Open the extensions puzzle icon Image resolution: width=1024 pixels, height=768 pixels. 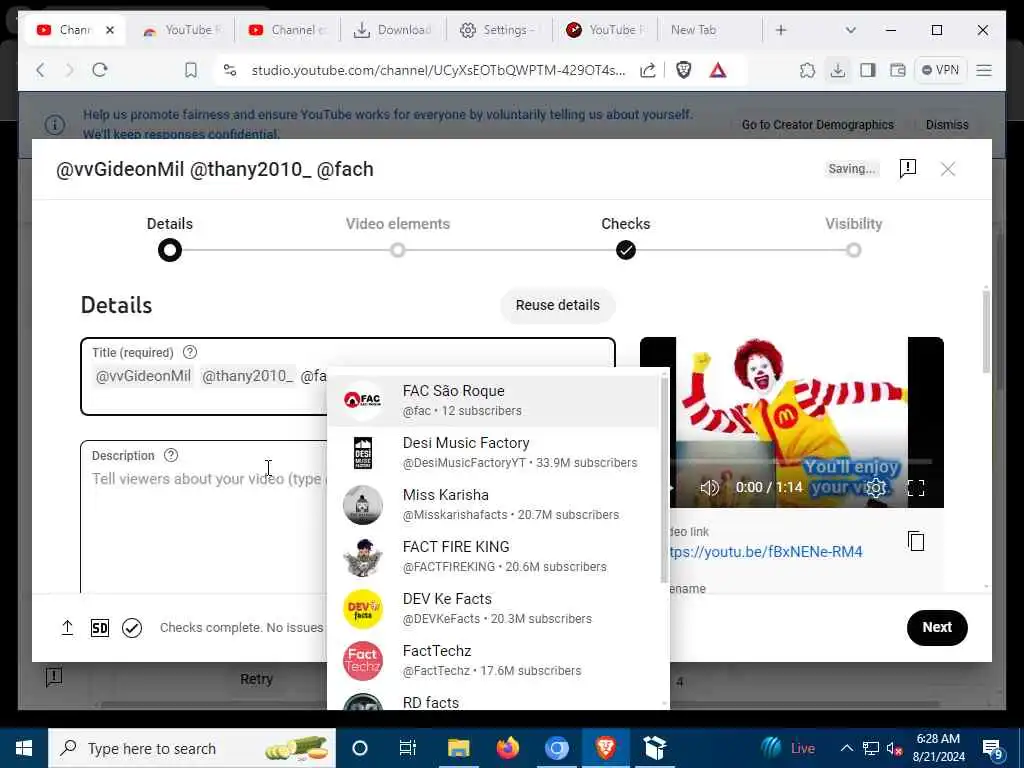click(807, 70)
